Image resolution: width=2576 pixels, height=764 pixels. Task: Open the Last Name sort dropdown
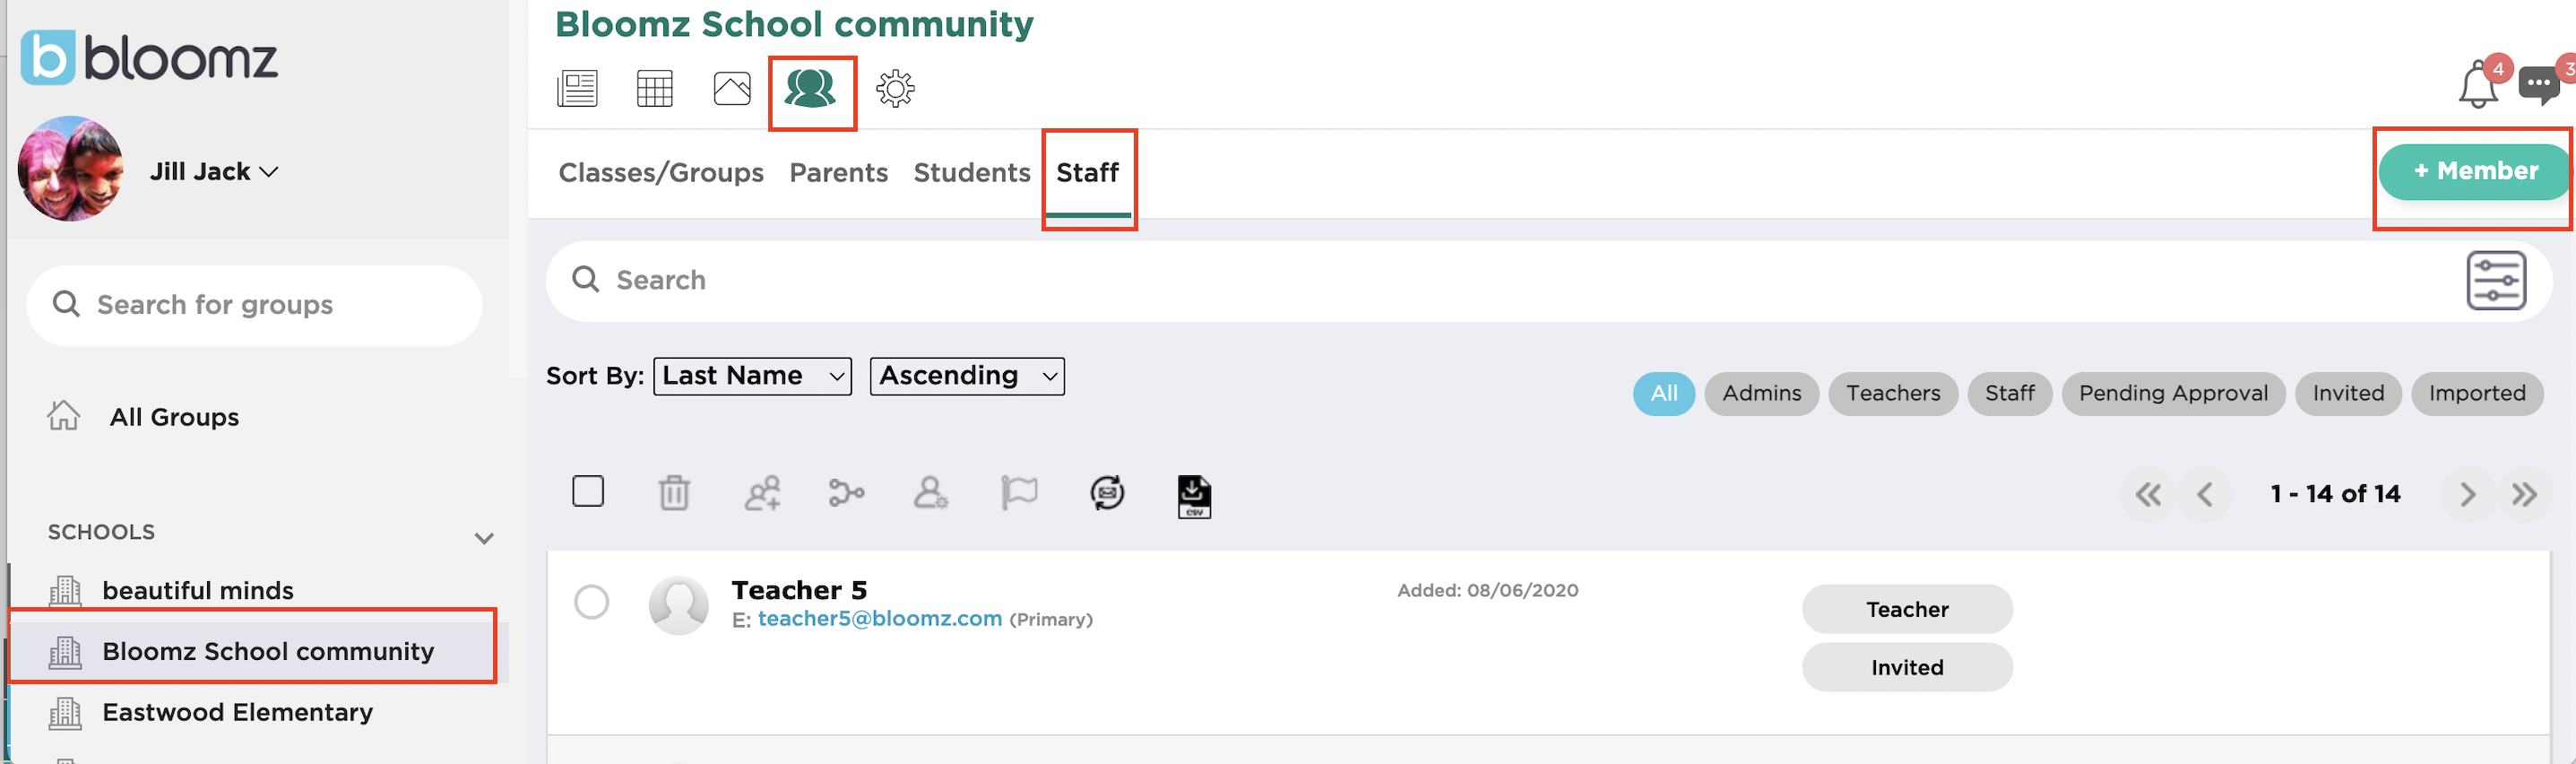click(x=752, y=376)
